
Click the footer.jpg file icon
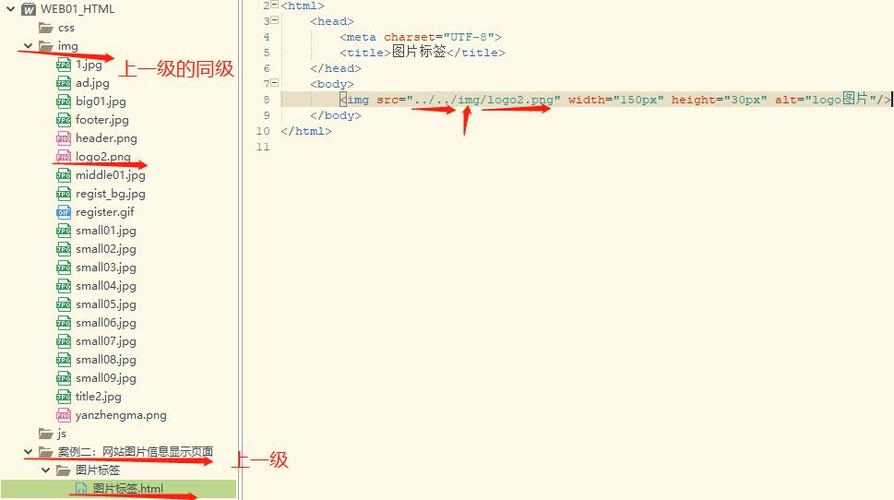coord(63,120)
